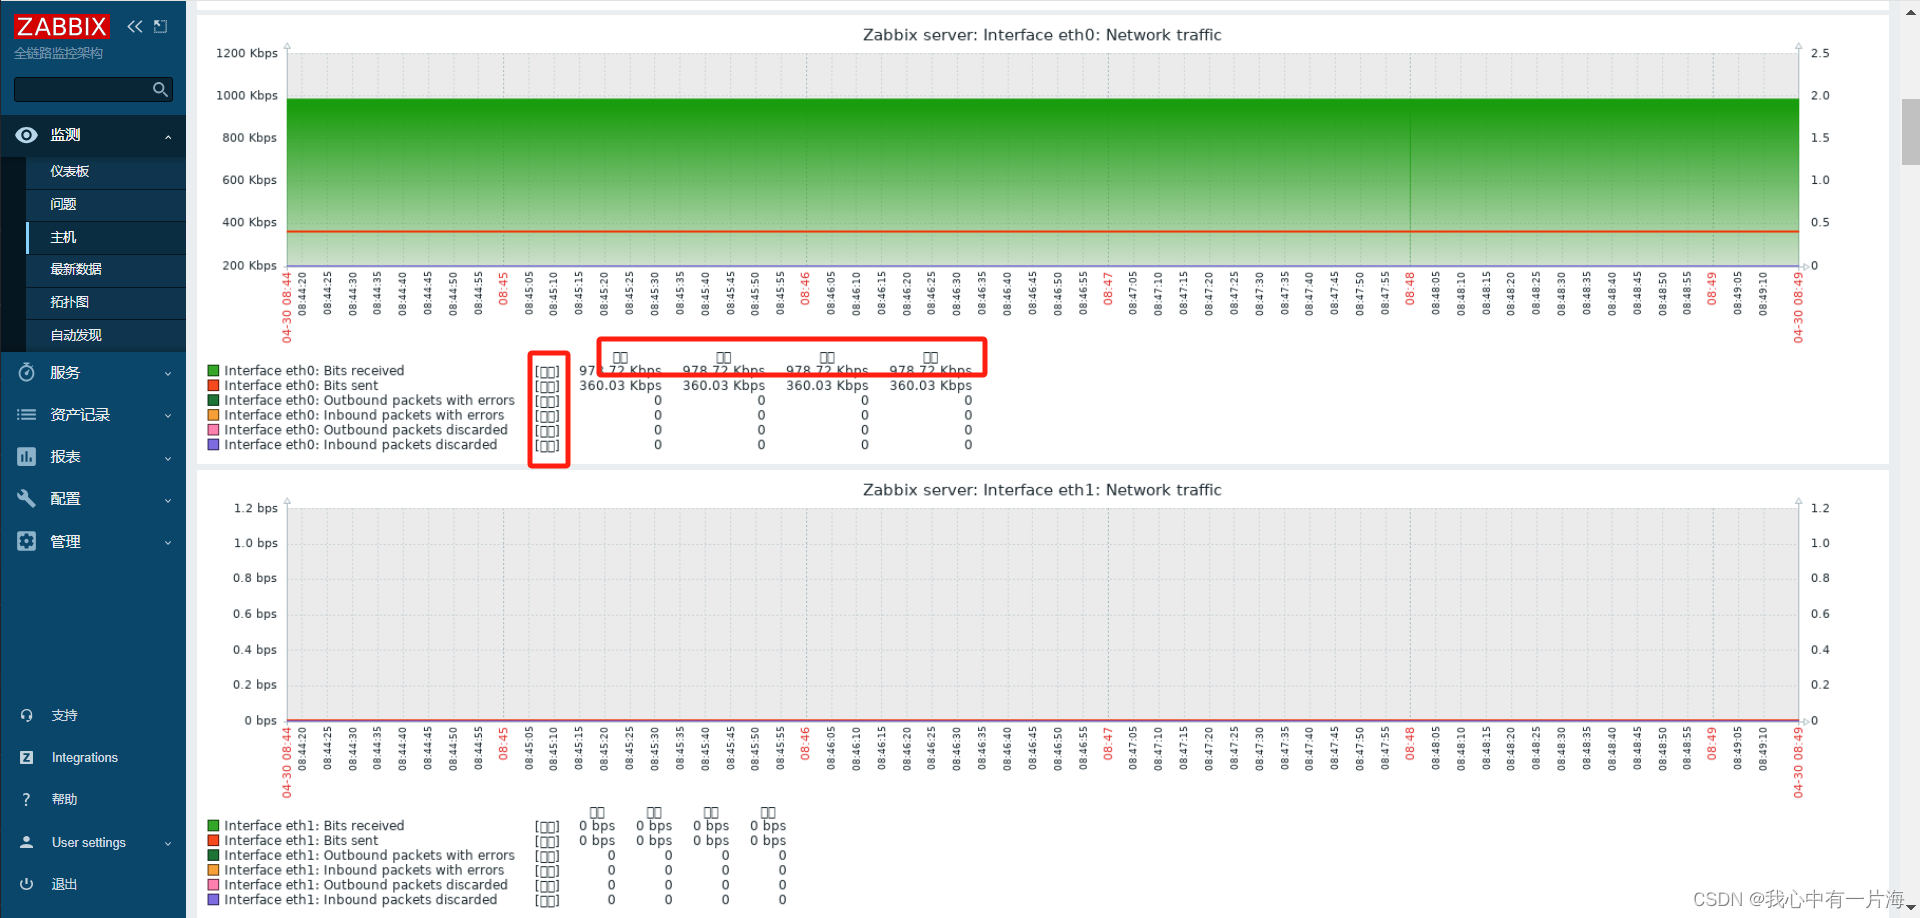Open the 问题 submenu item
1920x918 pixels.
coord(64,204)
